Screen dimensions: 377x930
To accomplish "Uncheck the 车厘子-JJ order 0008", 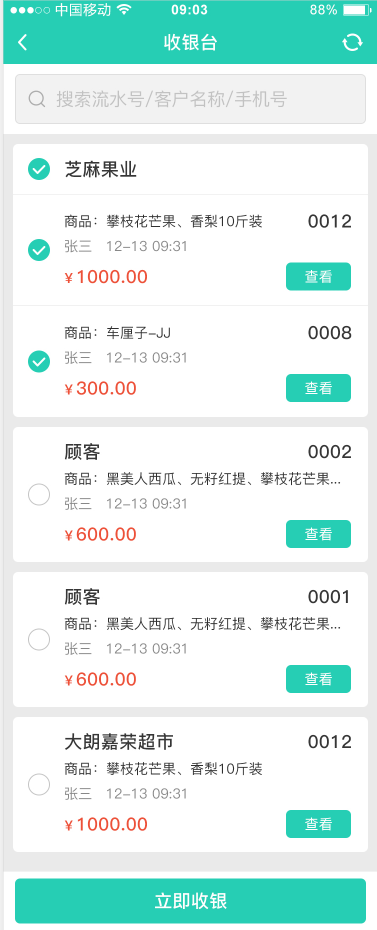I will (39, 361).
